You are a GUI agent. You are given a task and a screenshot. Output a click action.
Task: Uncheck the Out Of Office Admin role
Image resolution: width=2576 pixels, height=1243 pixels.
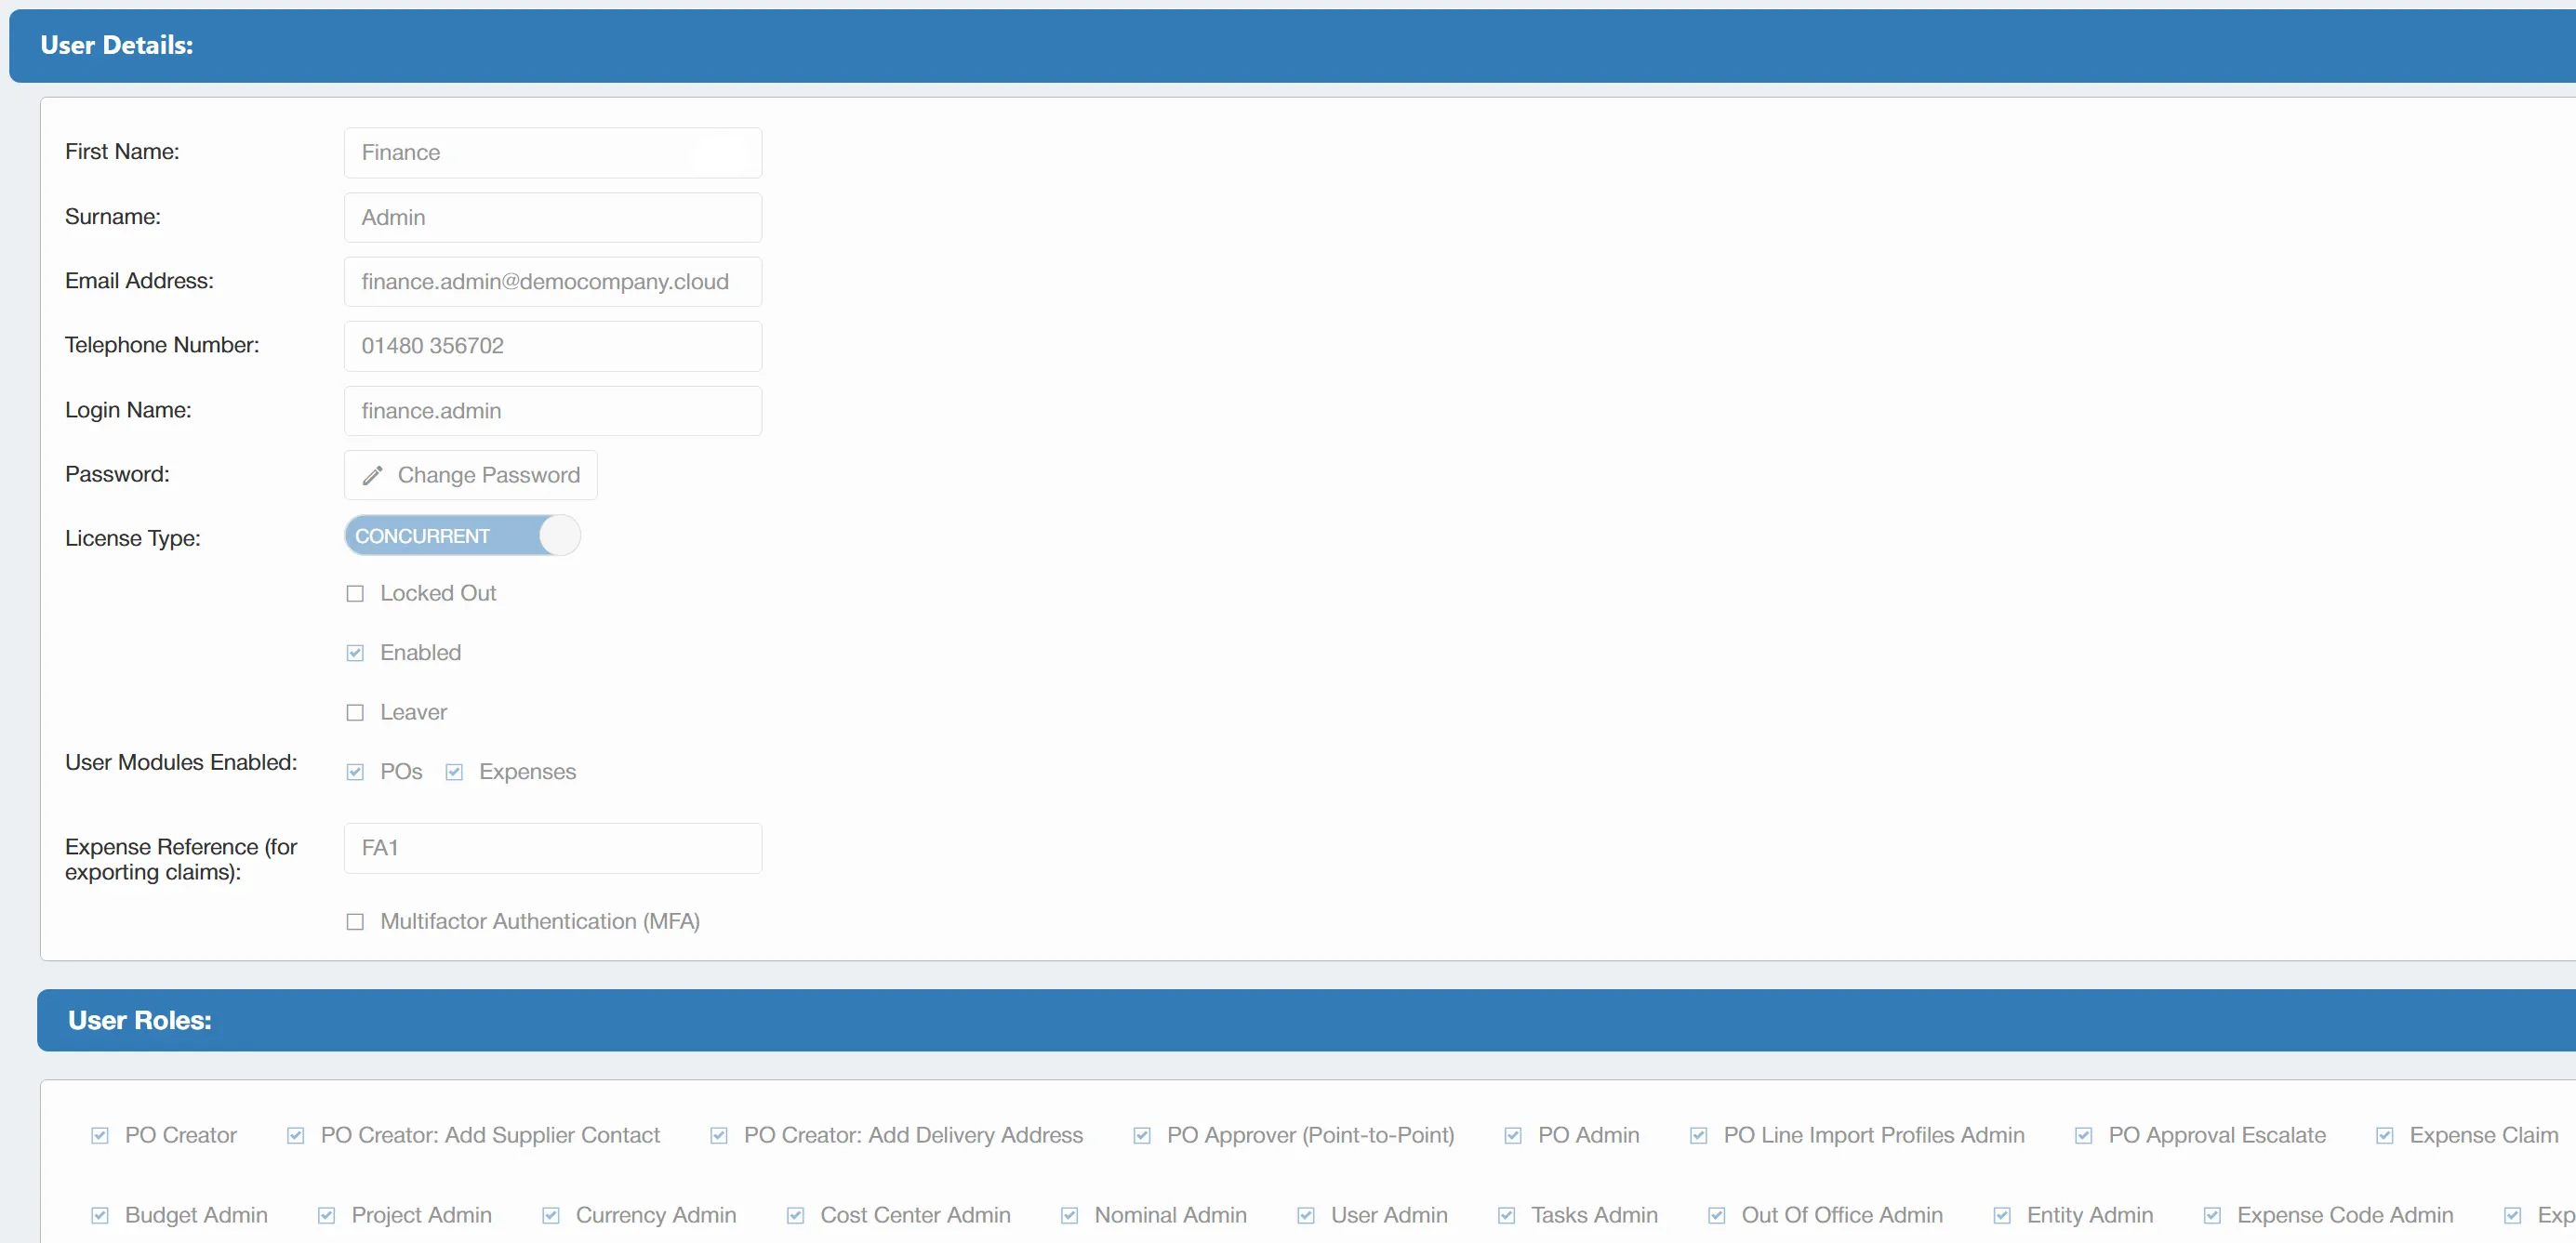click(x=1717, y=1215)
